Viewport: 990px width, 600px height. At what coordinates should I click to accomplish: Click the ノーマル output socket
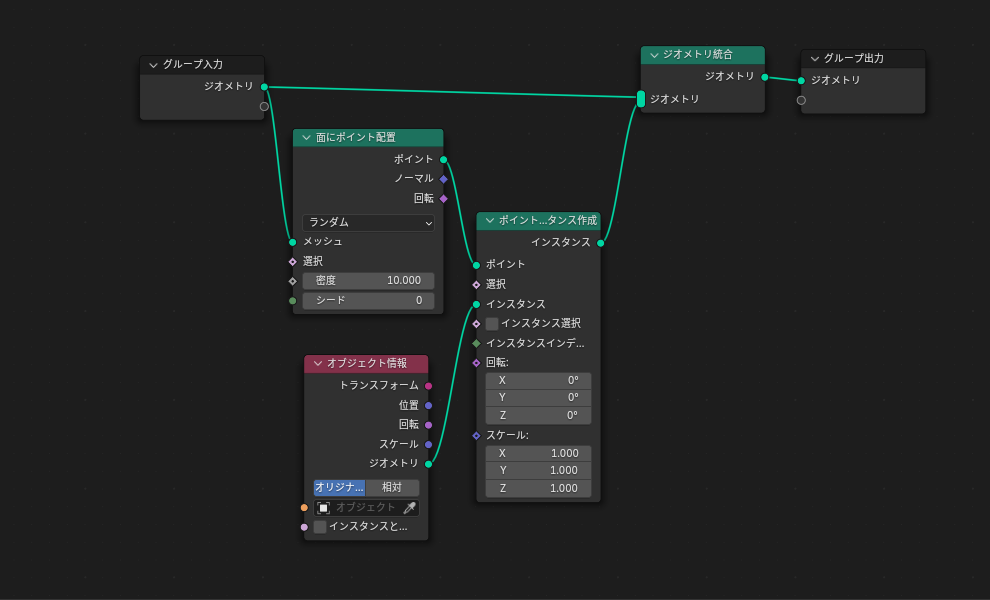coord(443,179)
